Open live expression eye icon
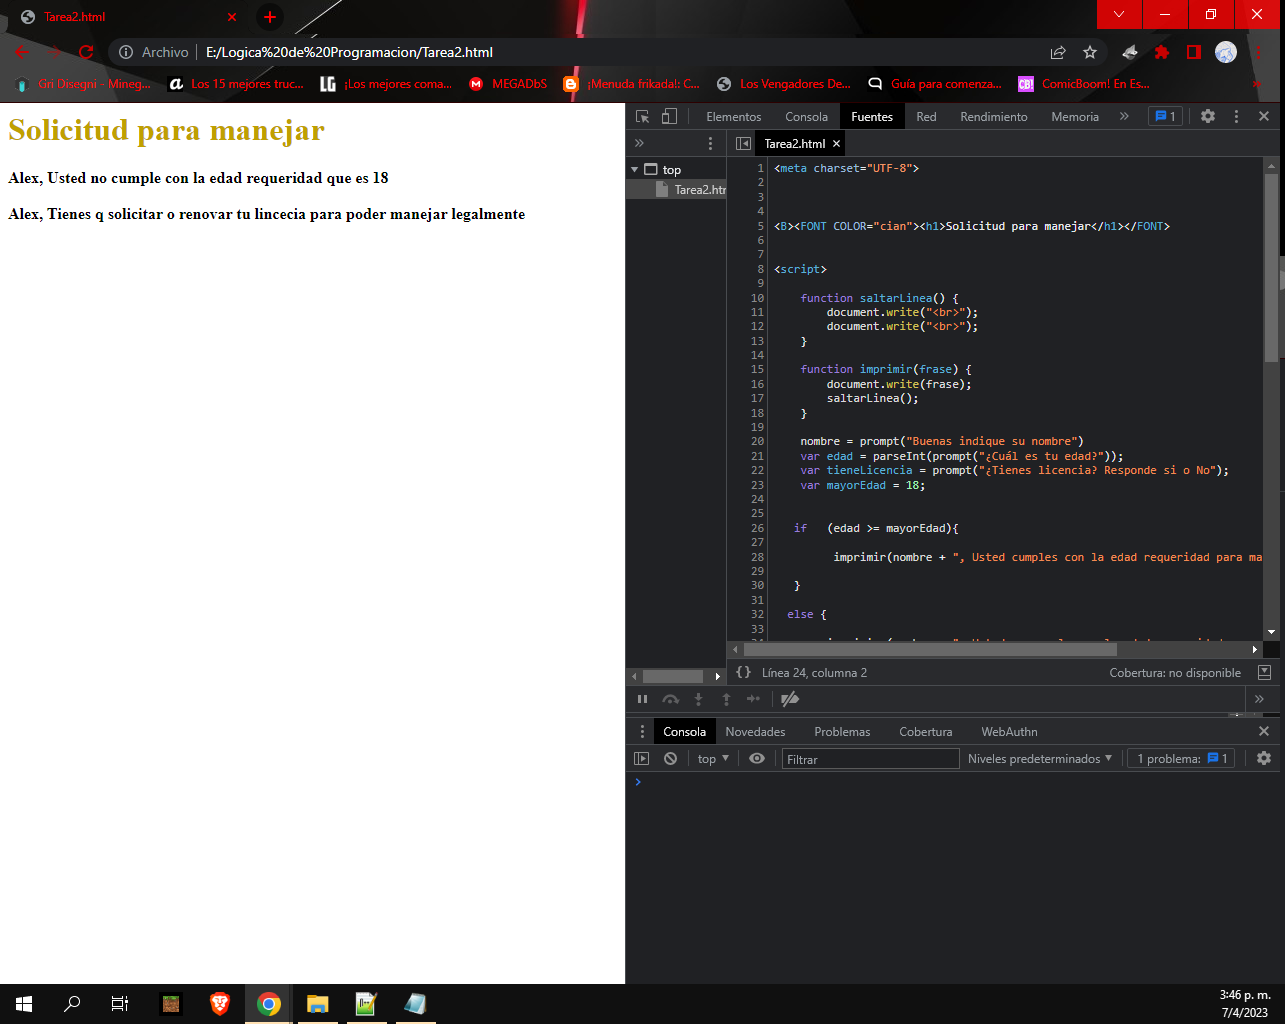This screenshot has width=1285, height=1024. [757, 759]
